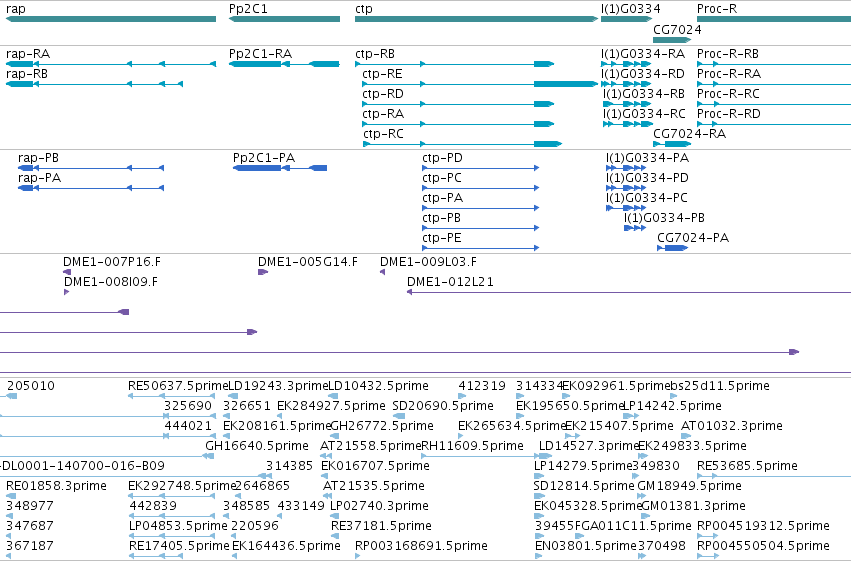Click the DME1-009L03.F clone label
This screenshot has height=561, width=851.
[x=428, y=262]
